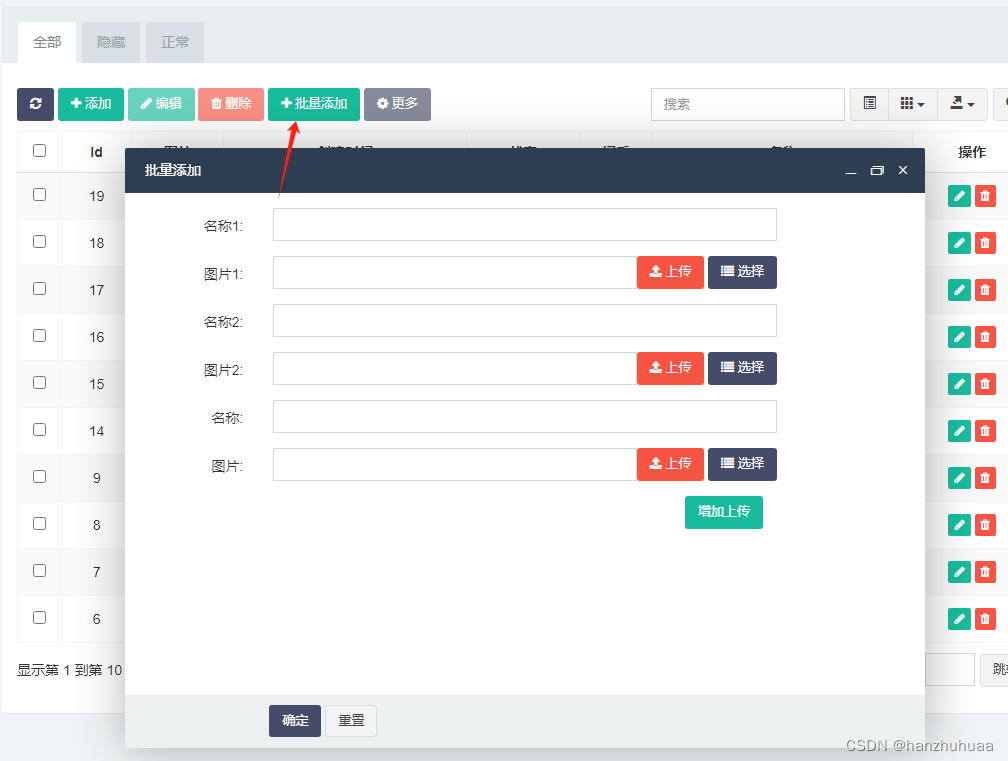Click the edit pencil icon for row 9
Screen dimensions: 1008x761
(x=959, y=478)
